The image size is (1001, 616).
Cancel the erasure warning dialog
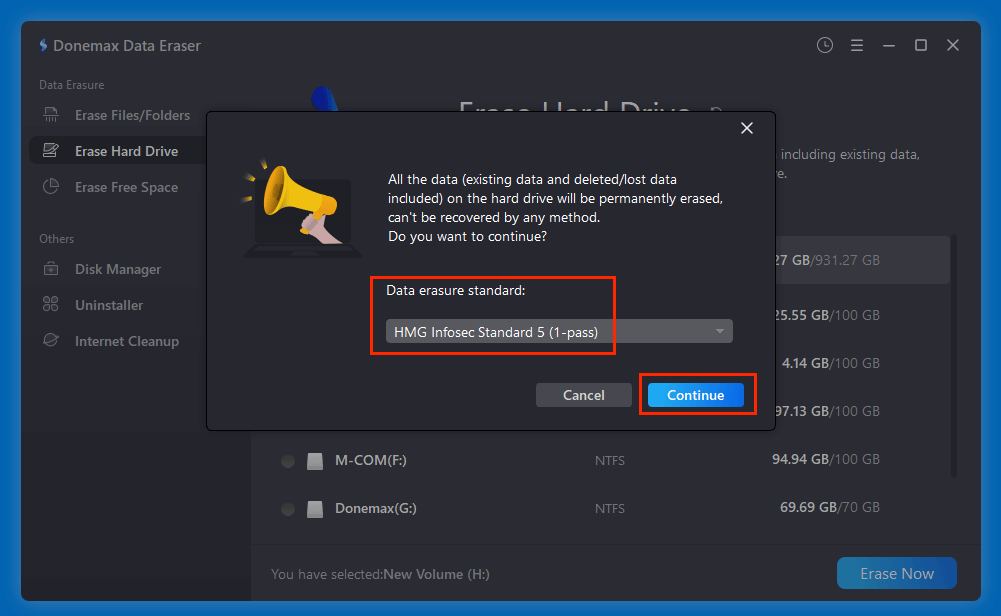point(583,395)
